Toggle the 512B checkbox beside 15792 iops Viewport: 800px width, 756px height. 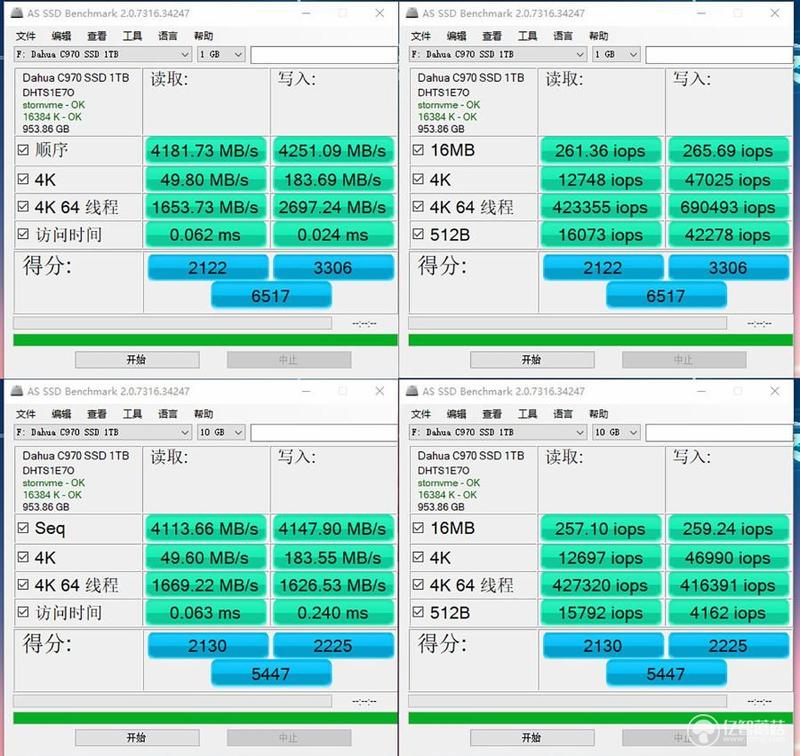(418, 612)
